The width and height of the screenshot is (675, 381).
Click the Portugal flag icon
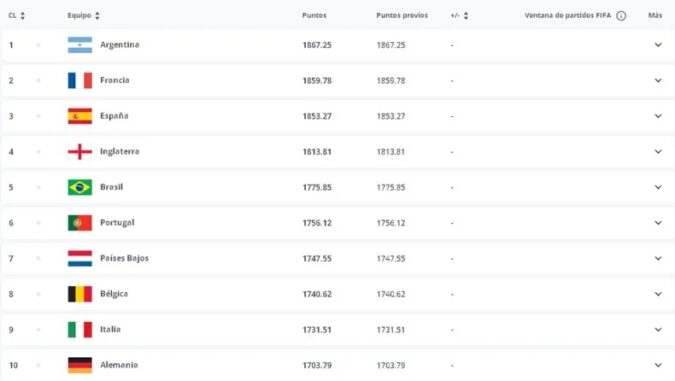pos(80,223)
